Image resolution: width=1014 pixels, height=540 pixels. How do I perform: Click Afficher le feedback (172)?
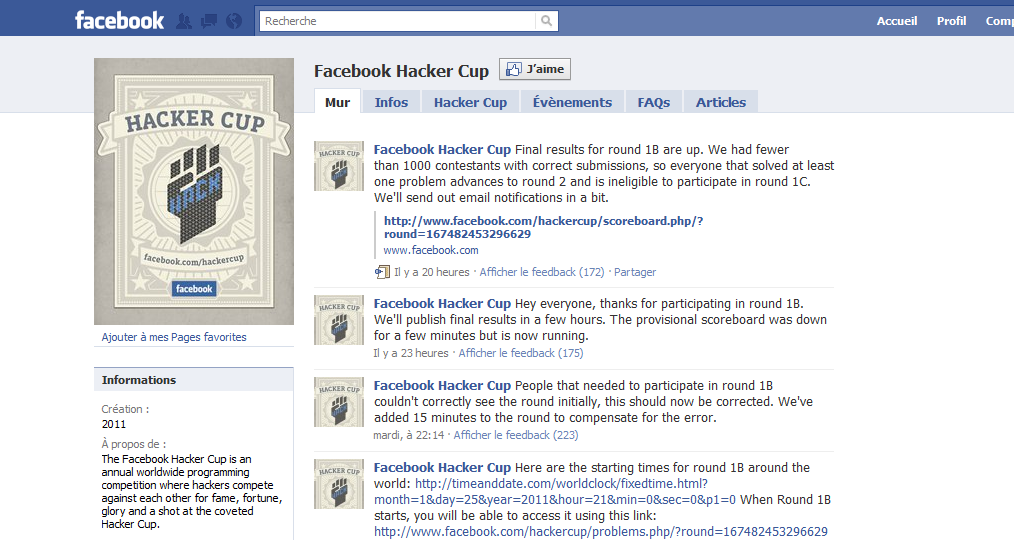pos(542,272)
